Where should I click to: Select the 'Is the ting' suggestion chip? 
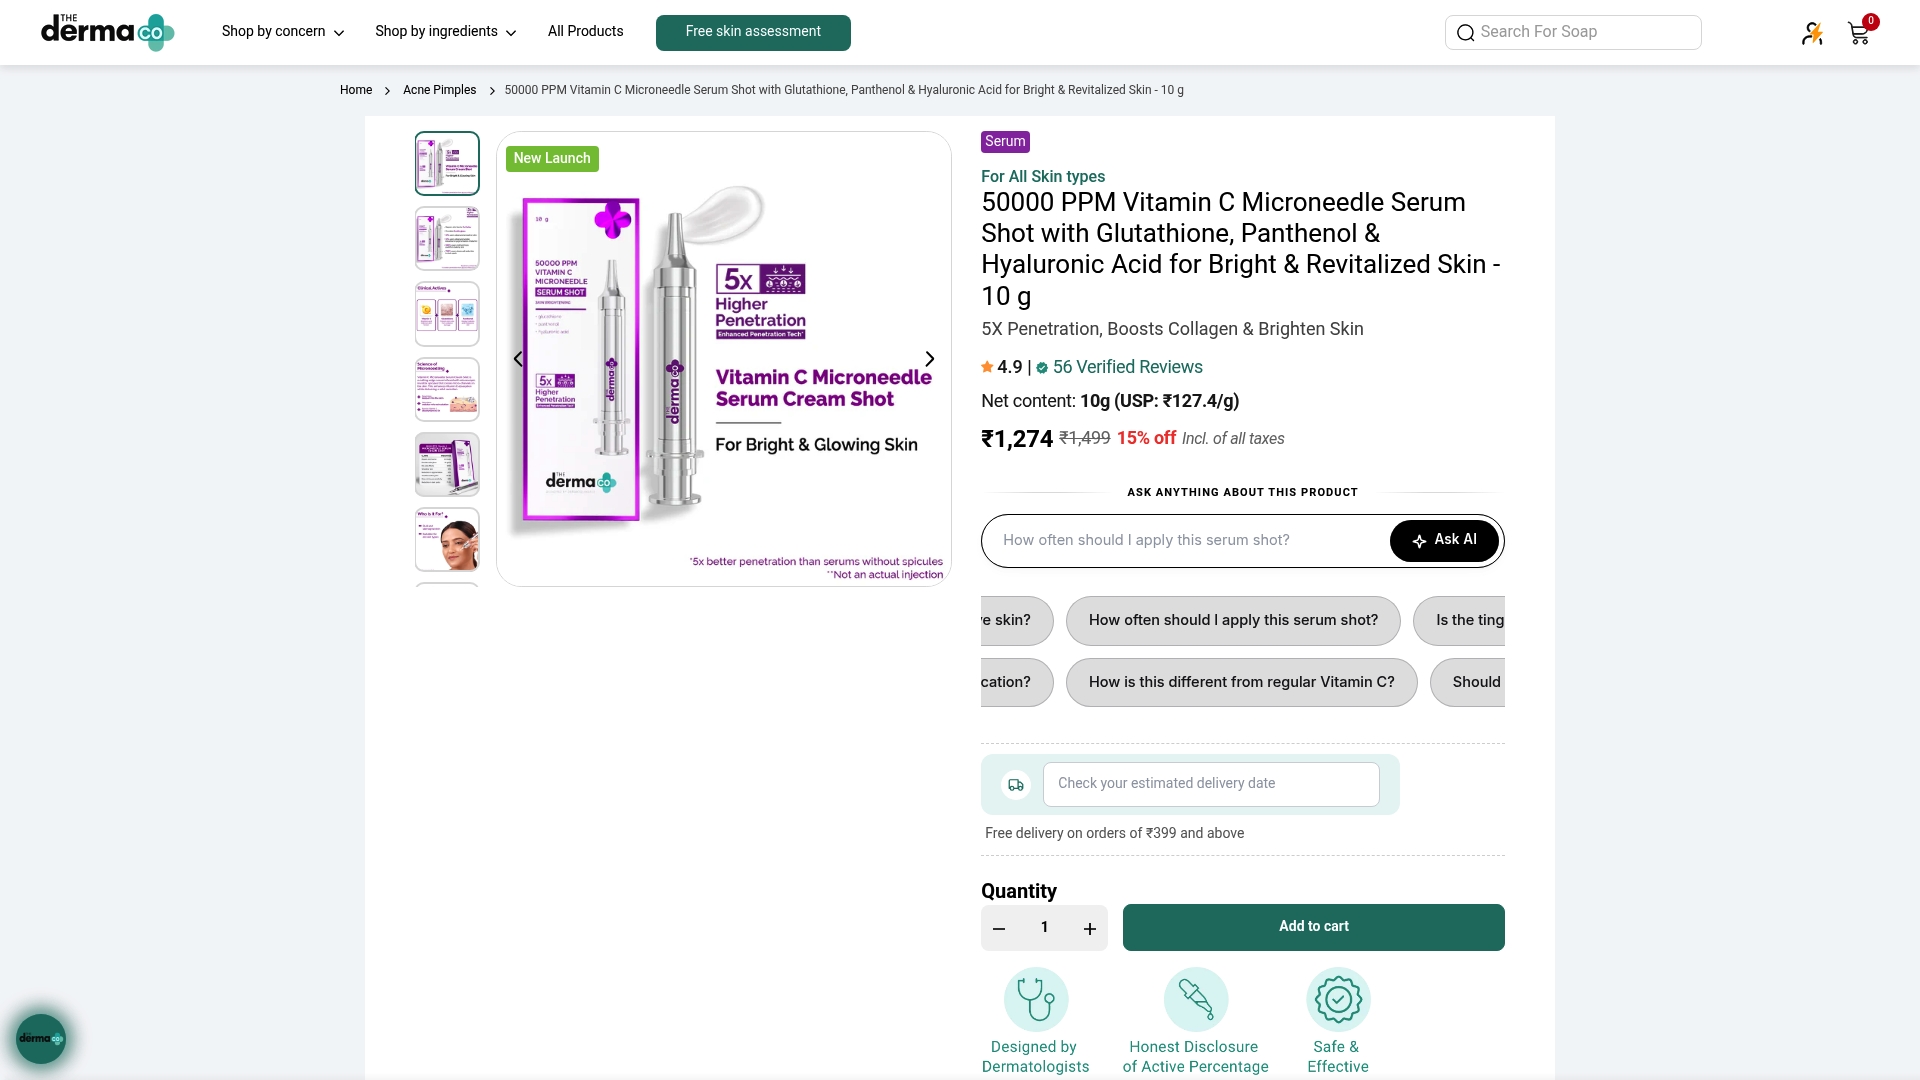click(1459, 621)
